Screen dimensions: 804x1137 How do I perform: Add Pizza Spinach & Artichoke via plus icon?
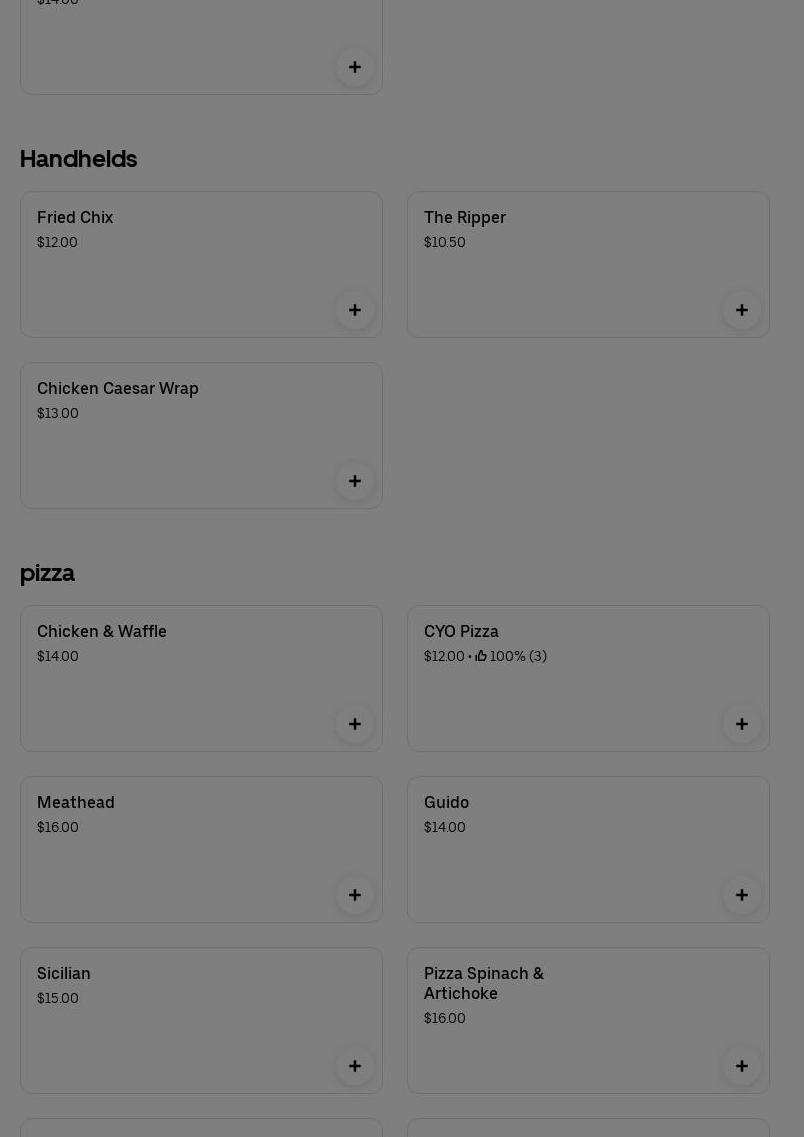(x=742, y=1066)
